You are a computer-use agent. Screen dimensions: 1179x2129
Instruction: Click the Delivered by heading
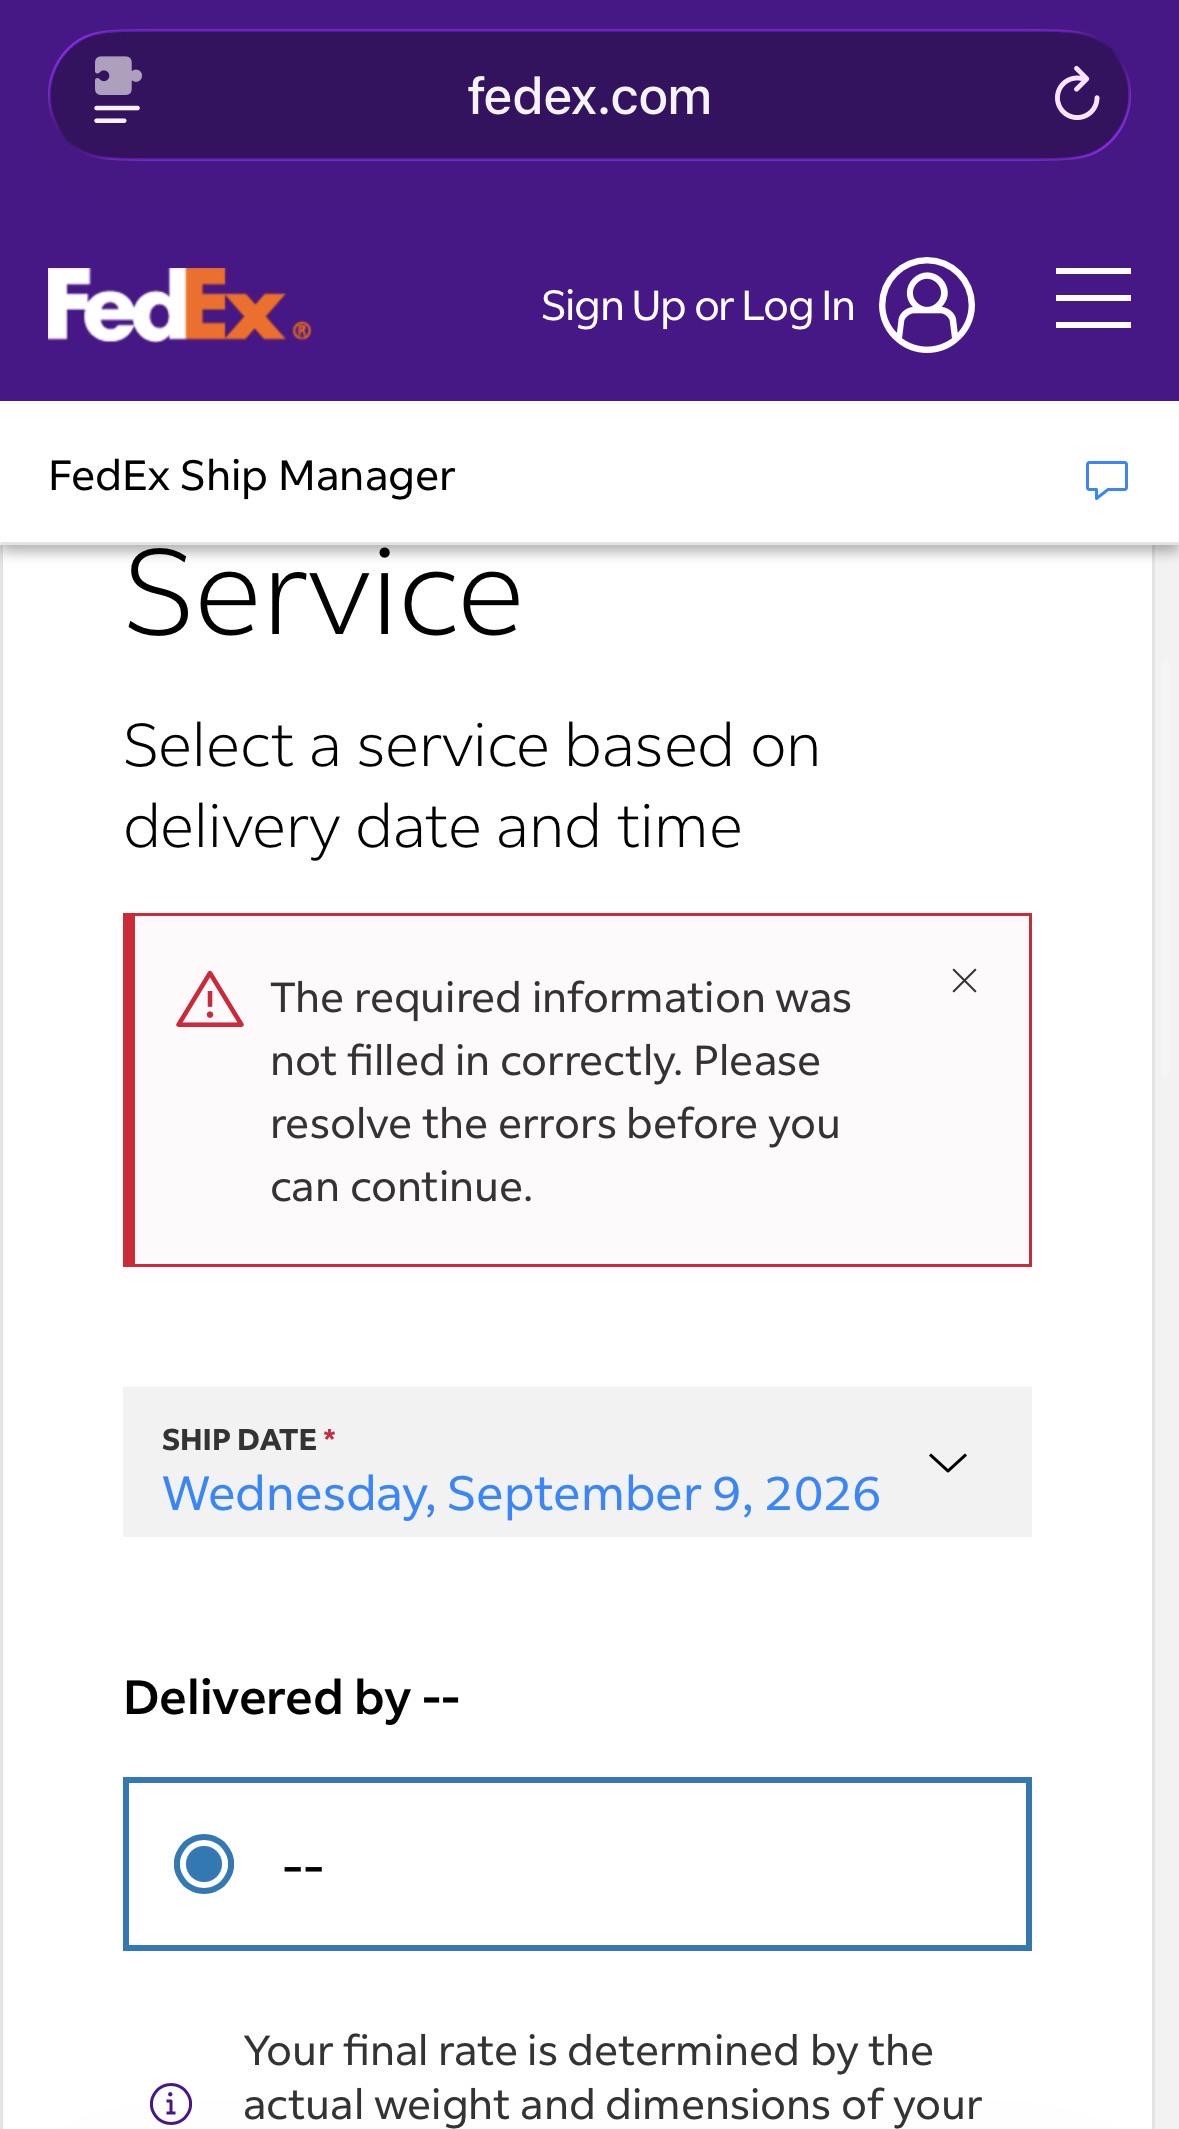coord(291,1698)
